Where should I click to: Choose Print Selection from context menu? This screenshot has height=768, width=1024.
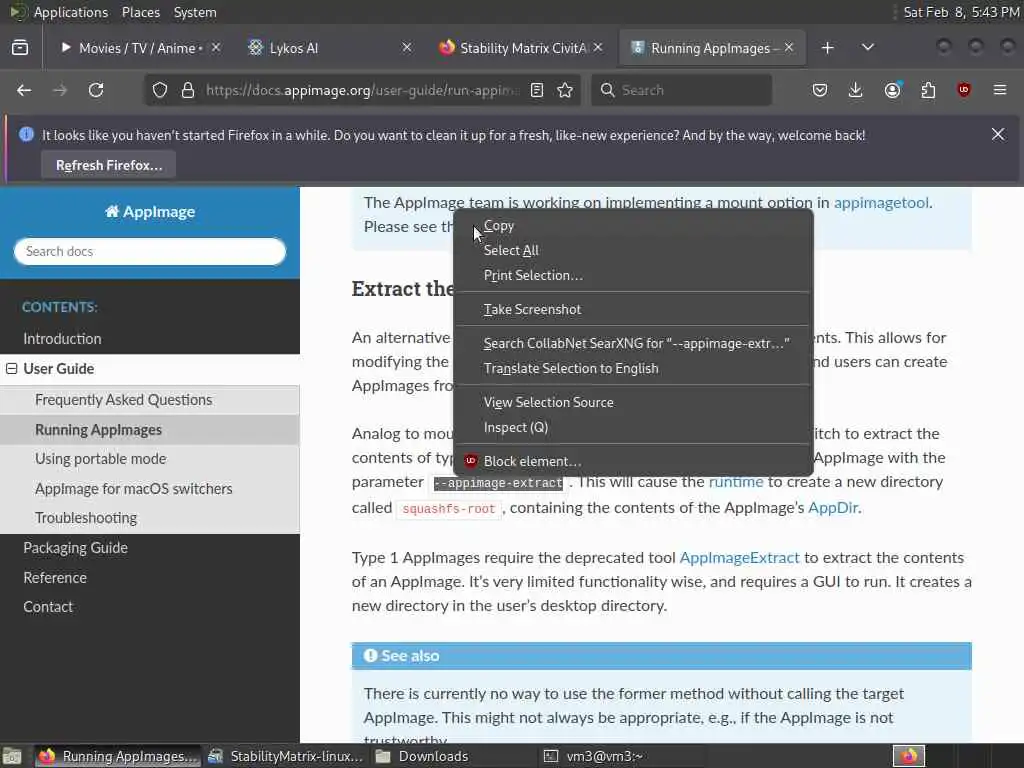point(633,276)
